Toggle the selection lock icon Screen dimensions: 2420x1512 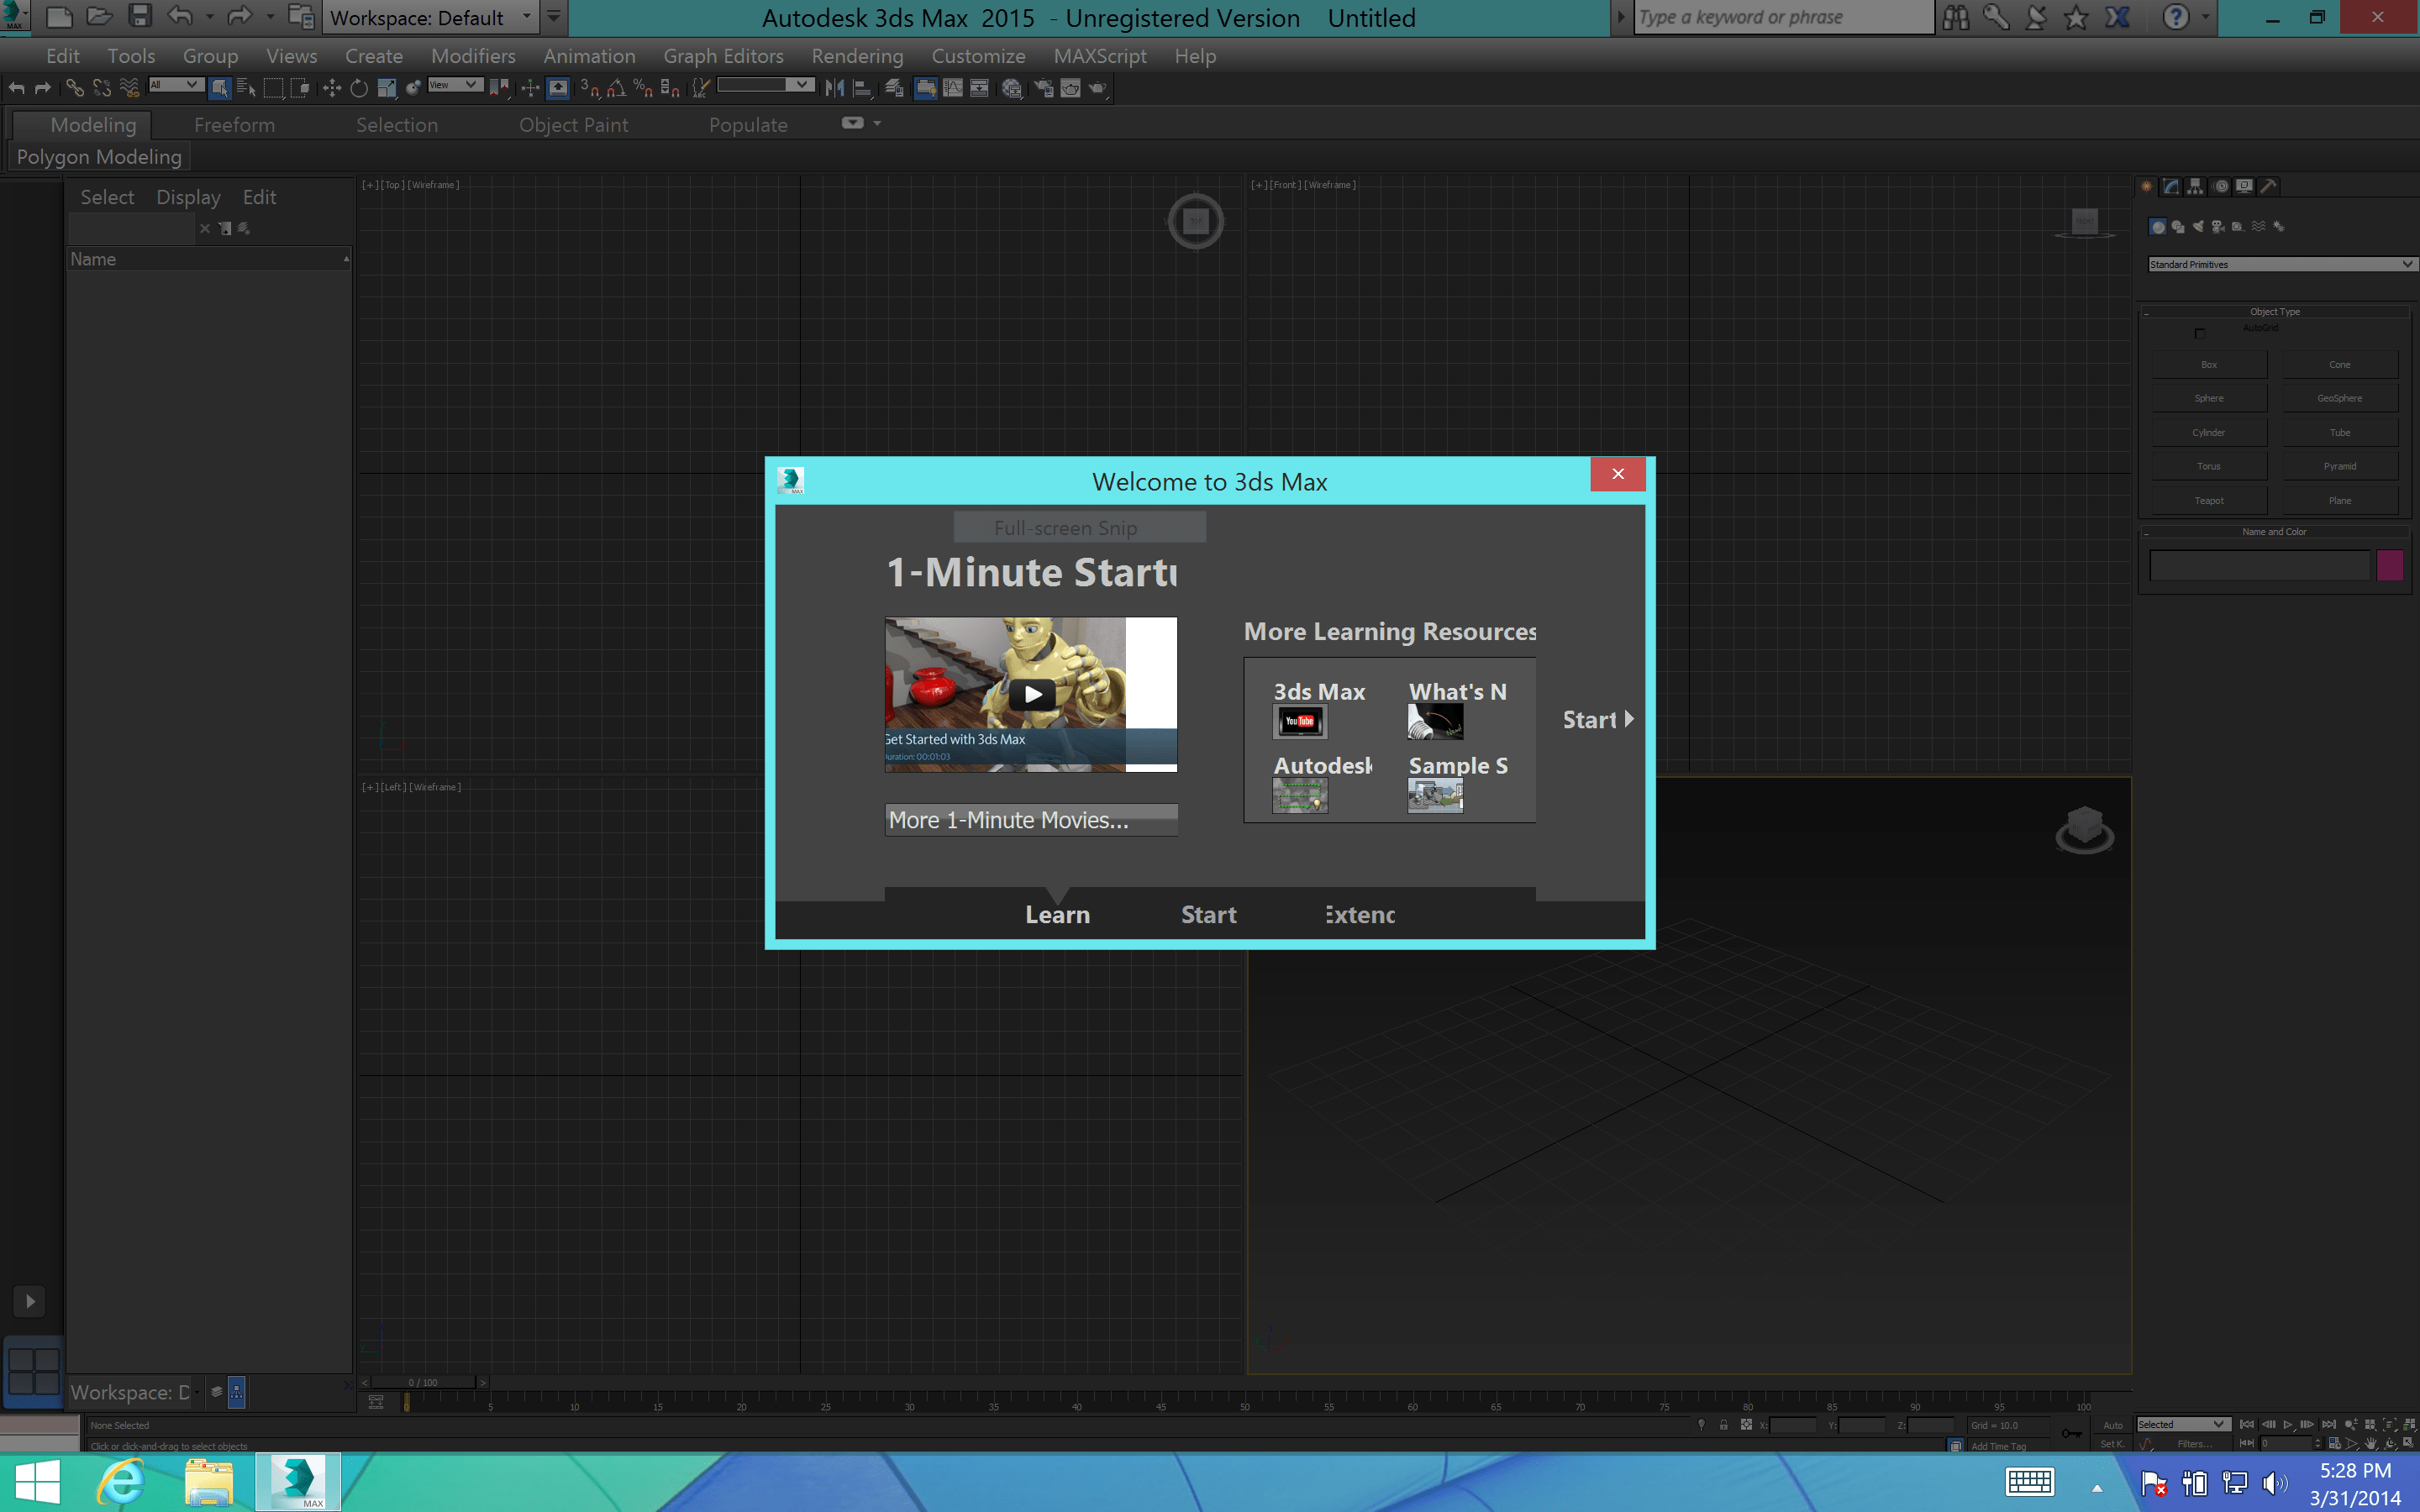coord(1723,1425)
